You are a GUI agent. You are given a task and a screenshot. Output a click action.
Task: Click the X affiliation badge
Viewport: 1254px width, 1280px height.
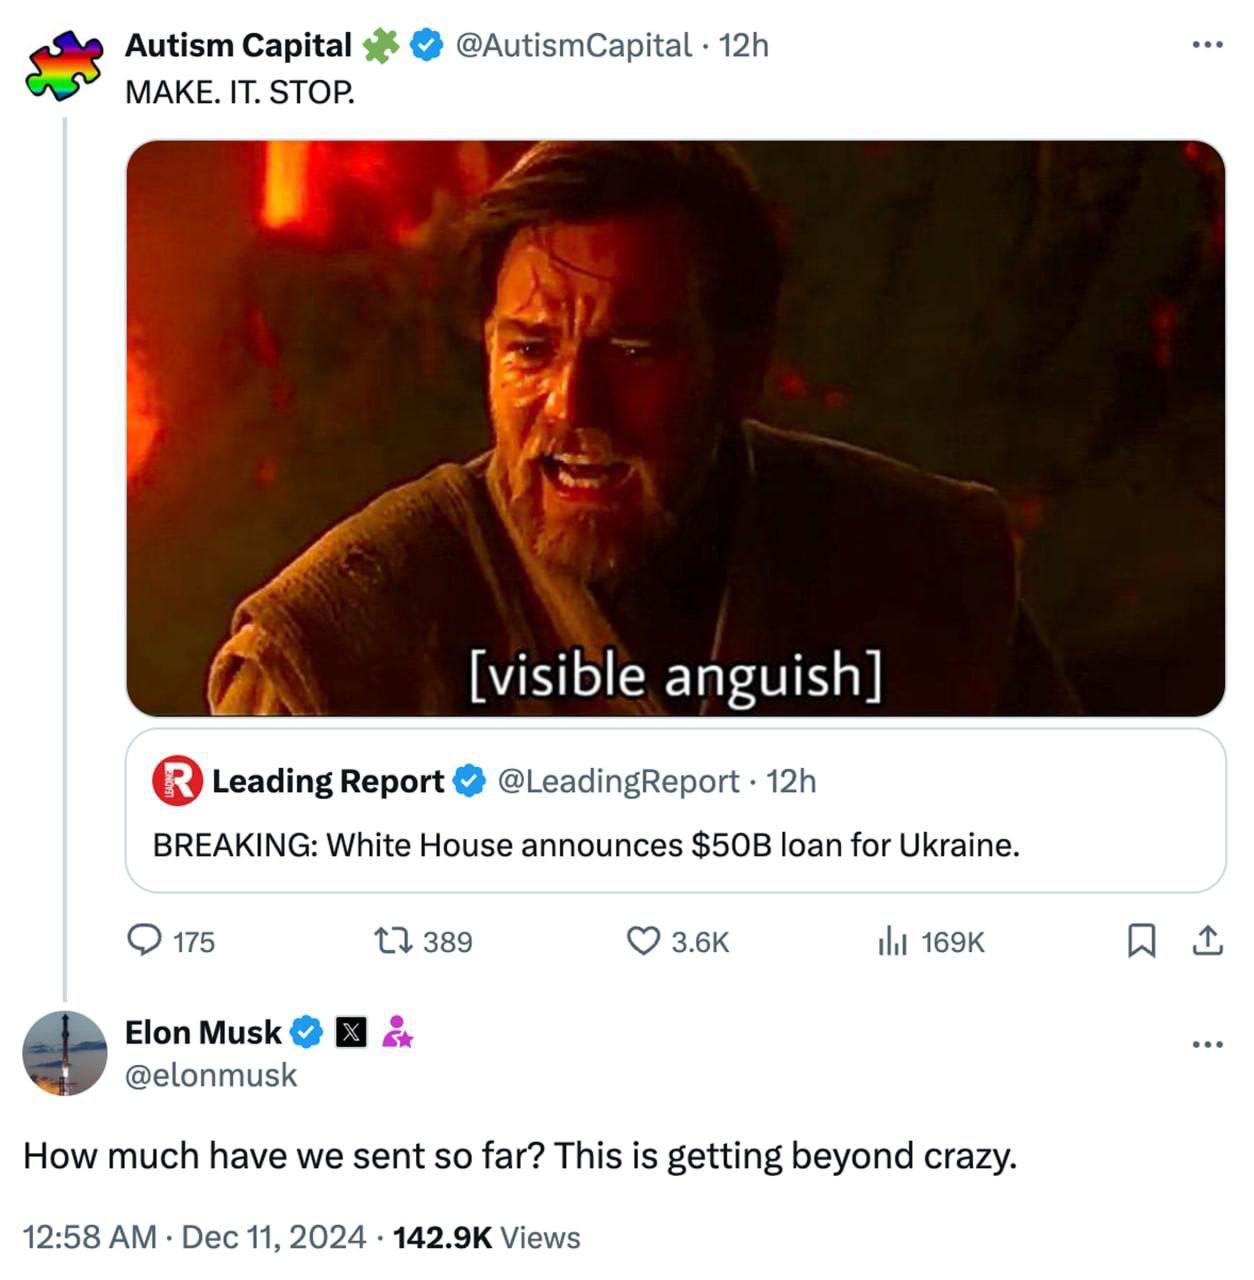pyautogui.click(x=350, y=1032)
